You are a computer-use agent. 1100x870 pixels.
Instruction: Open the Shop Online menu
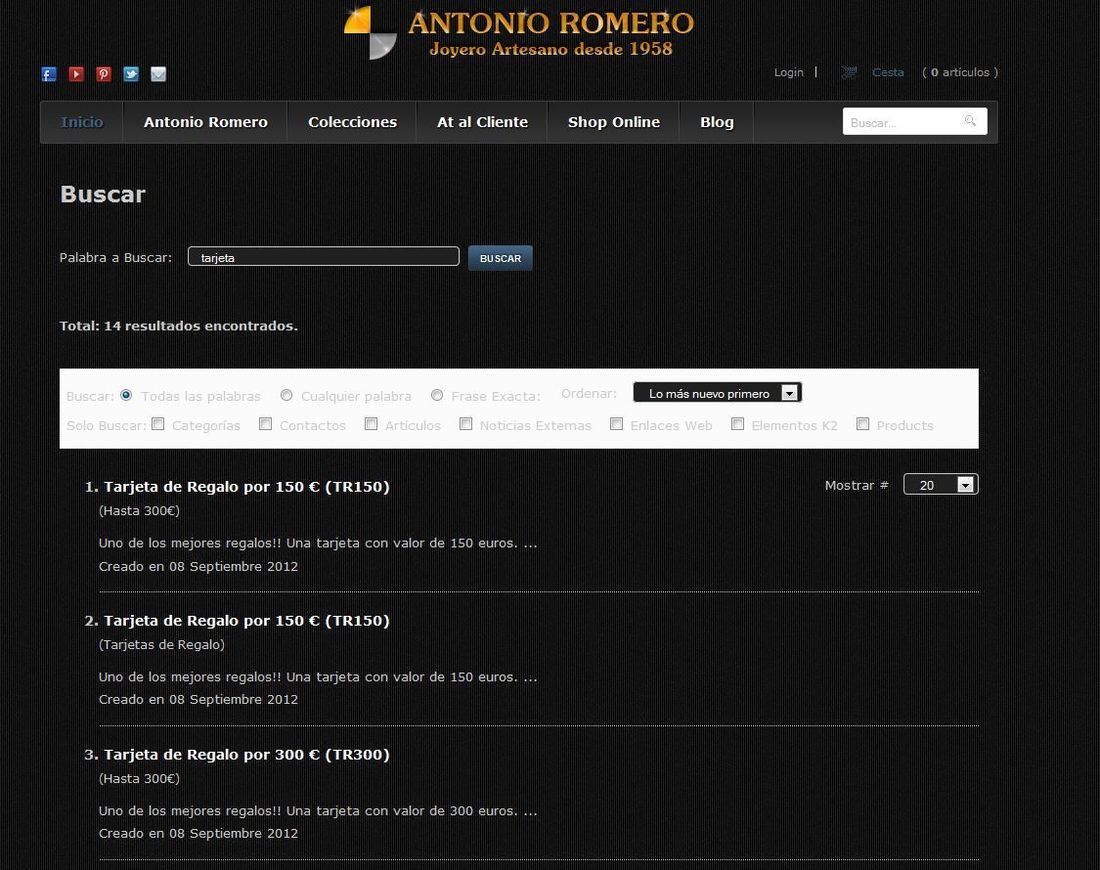(614, 122)
